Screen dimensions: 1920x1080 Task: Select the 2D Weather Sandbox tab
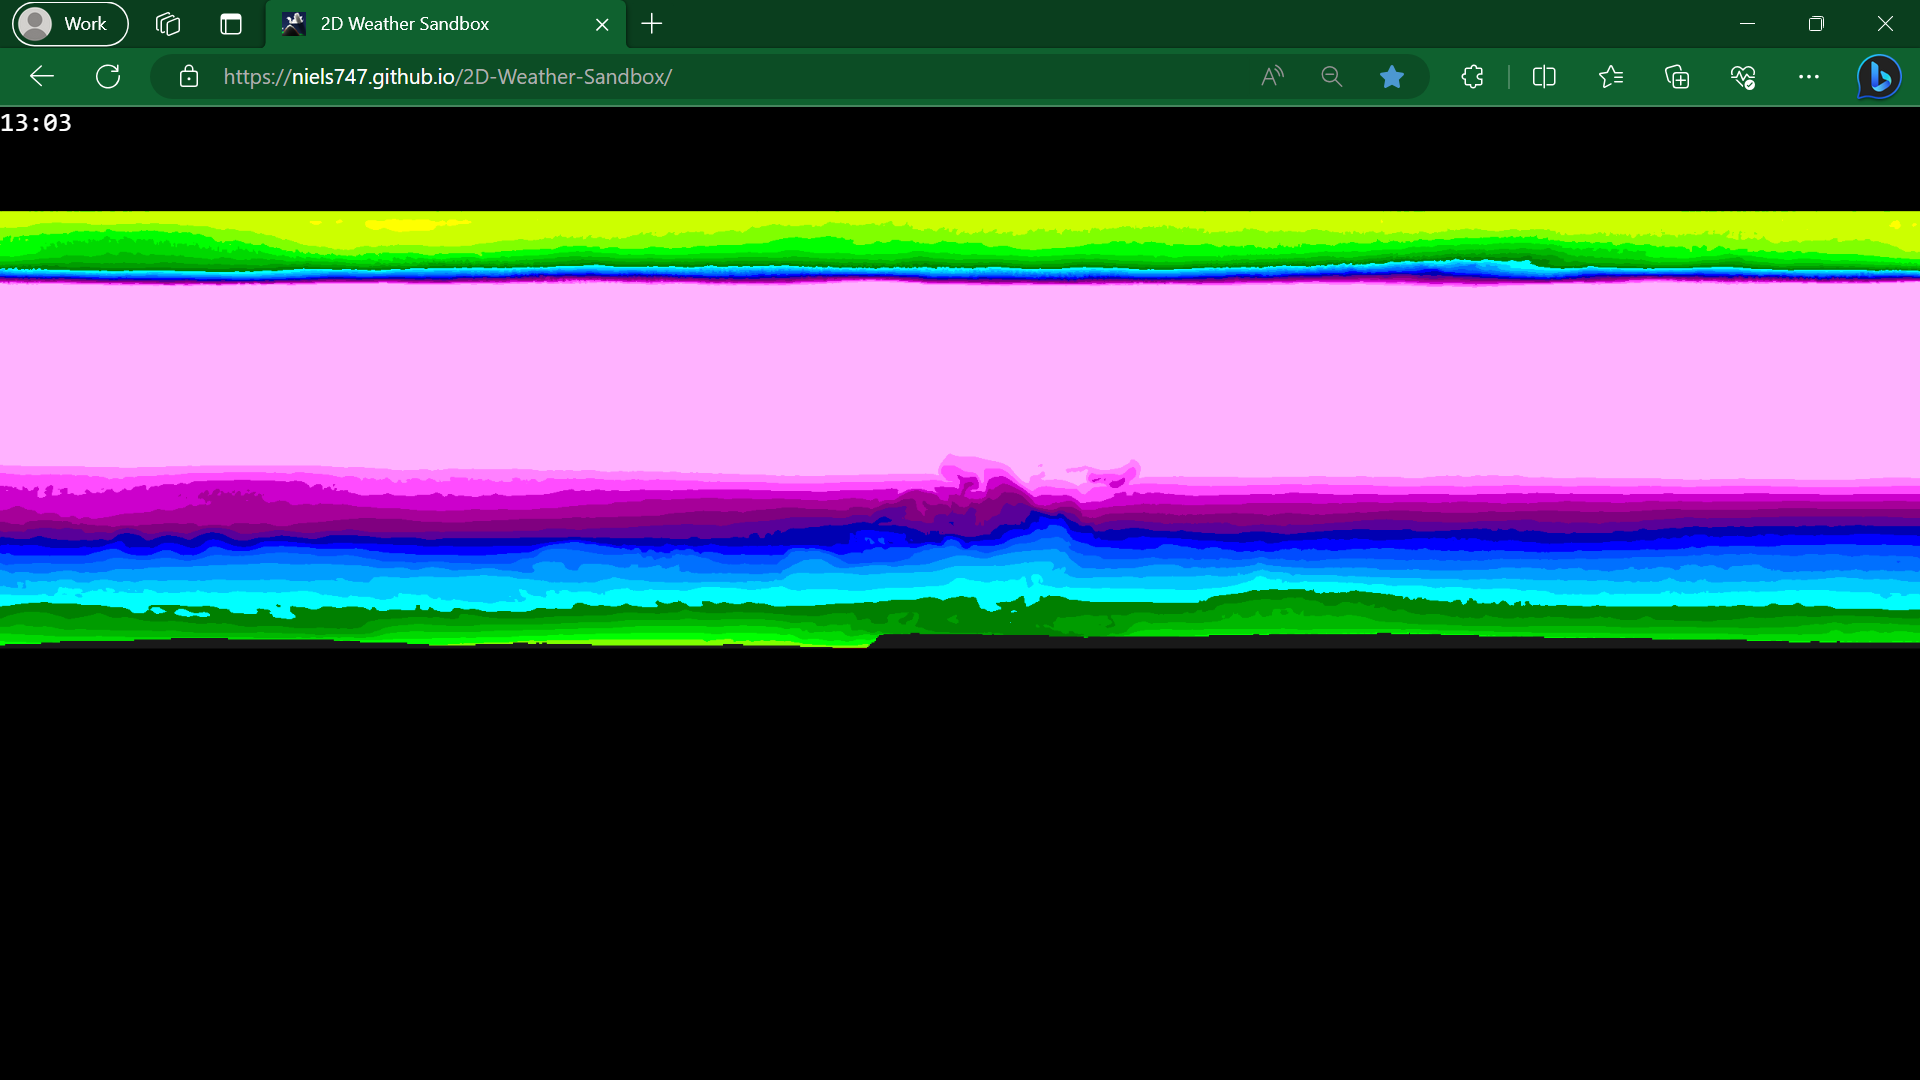[x=420, y=24]
